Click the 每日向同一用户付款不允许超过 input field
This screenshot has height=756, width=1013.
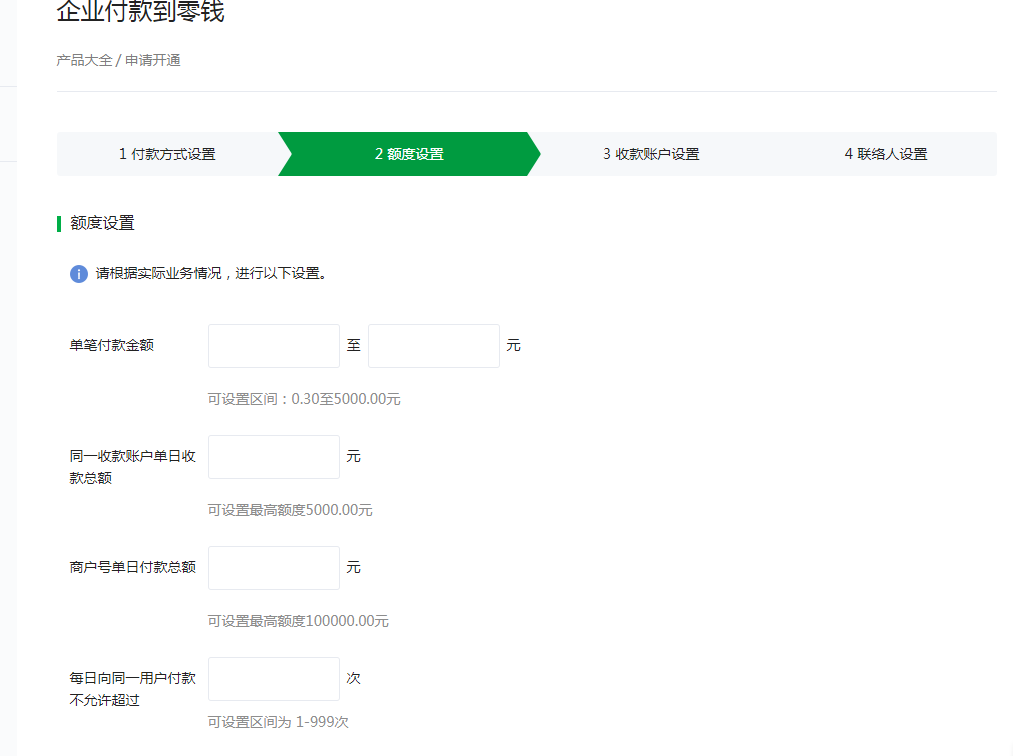pyautogui.click(x=274, y=679)
